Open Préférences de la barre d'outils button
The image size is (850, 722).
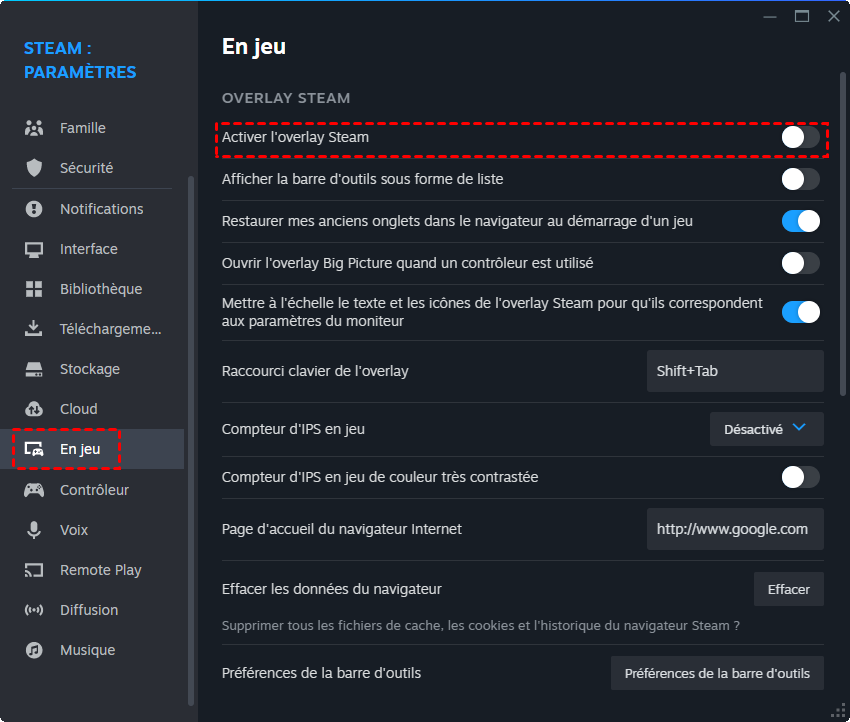[x=717, y=673]
